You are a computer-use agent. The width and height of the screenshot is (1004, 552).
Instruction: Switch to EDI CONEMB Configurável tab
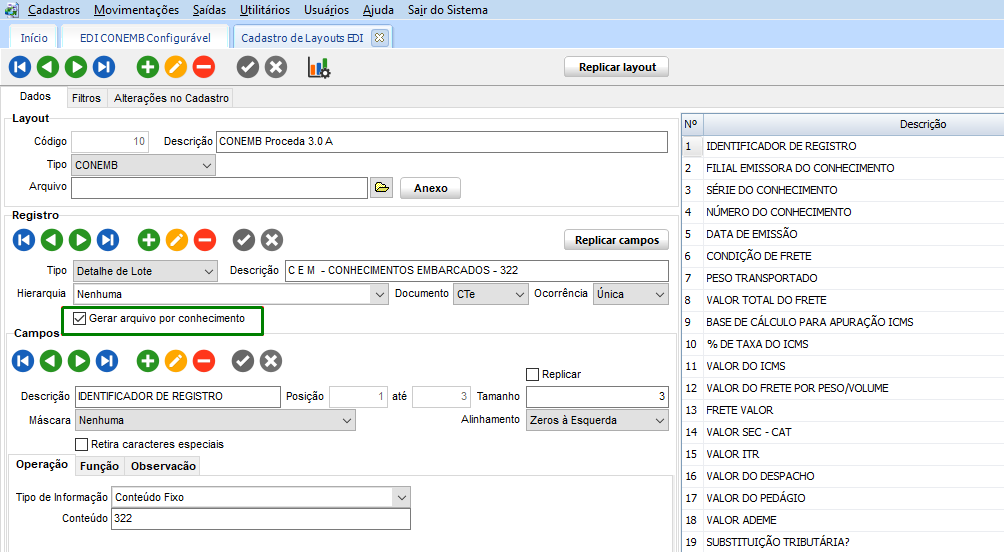[x=145, y=38]
